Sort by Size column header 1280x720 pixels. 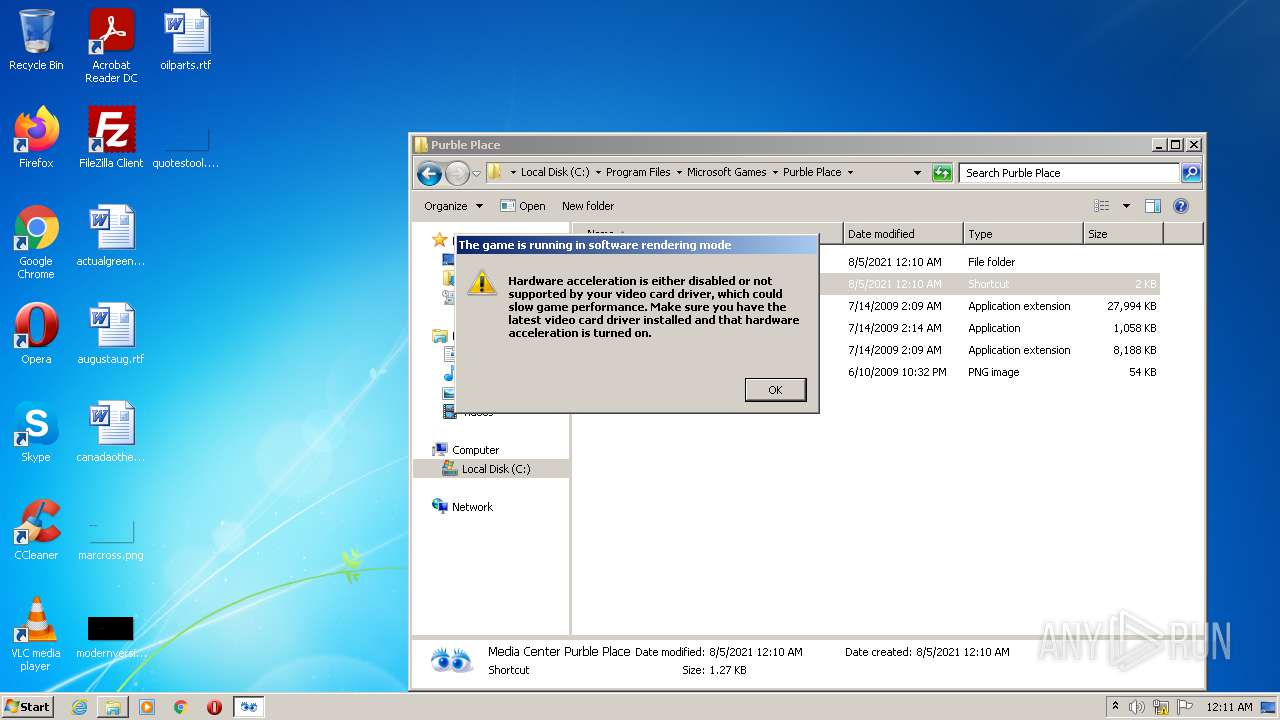coord(1123,234)
